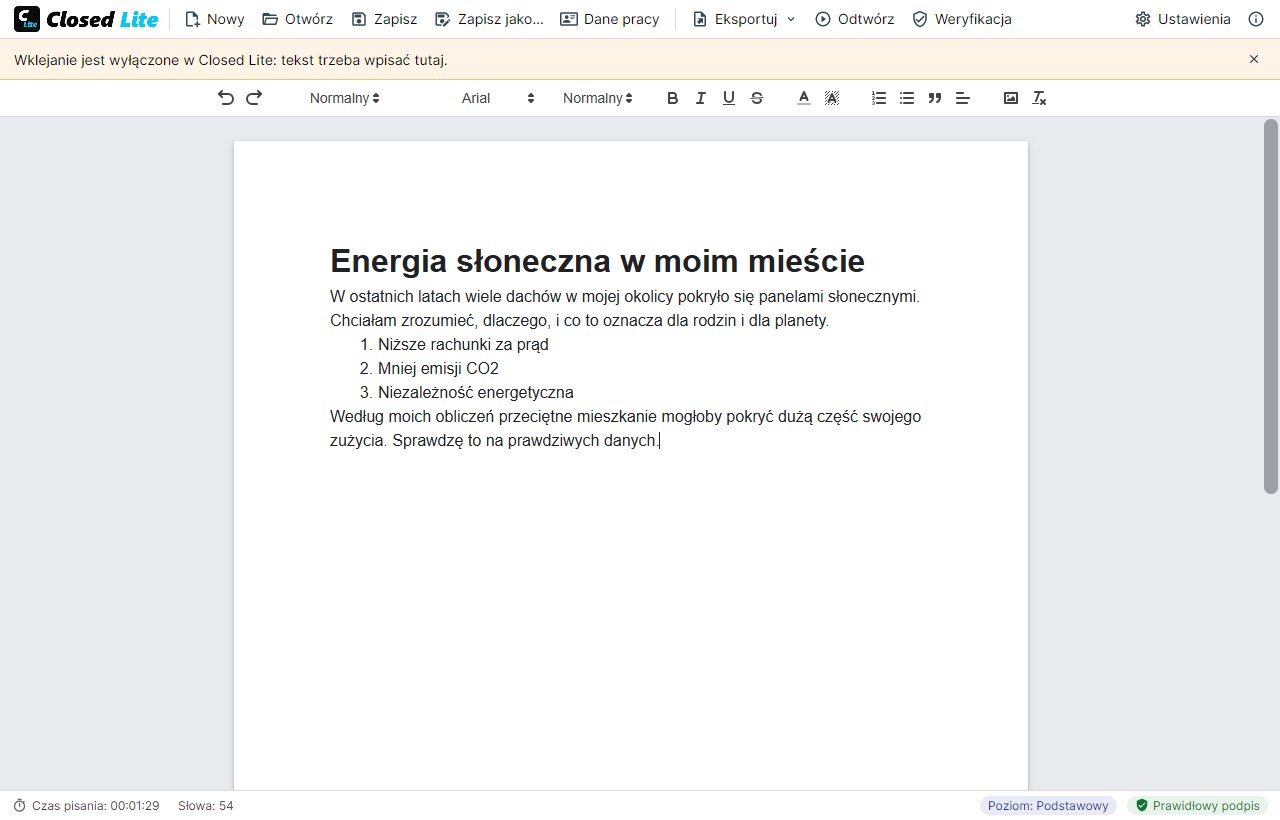Screen dimensions: 1280x820
Task: Redo the undone edit
Action: pos(254,98)
